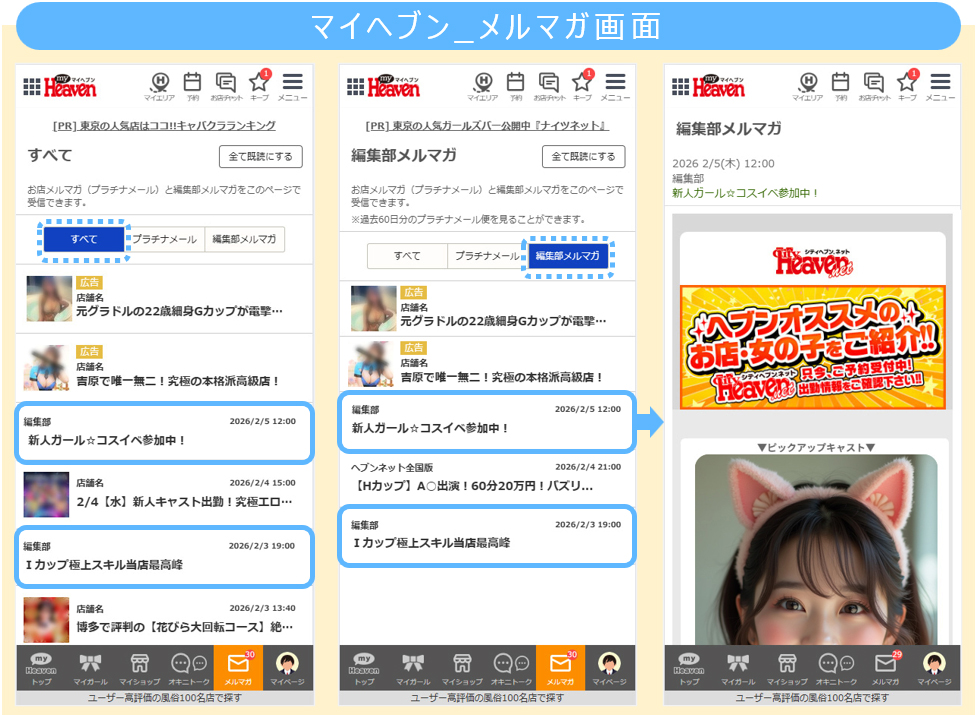
Task: Open 博多で評判の花びら大回転コース mail
Action: click(164, 618)
